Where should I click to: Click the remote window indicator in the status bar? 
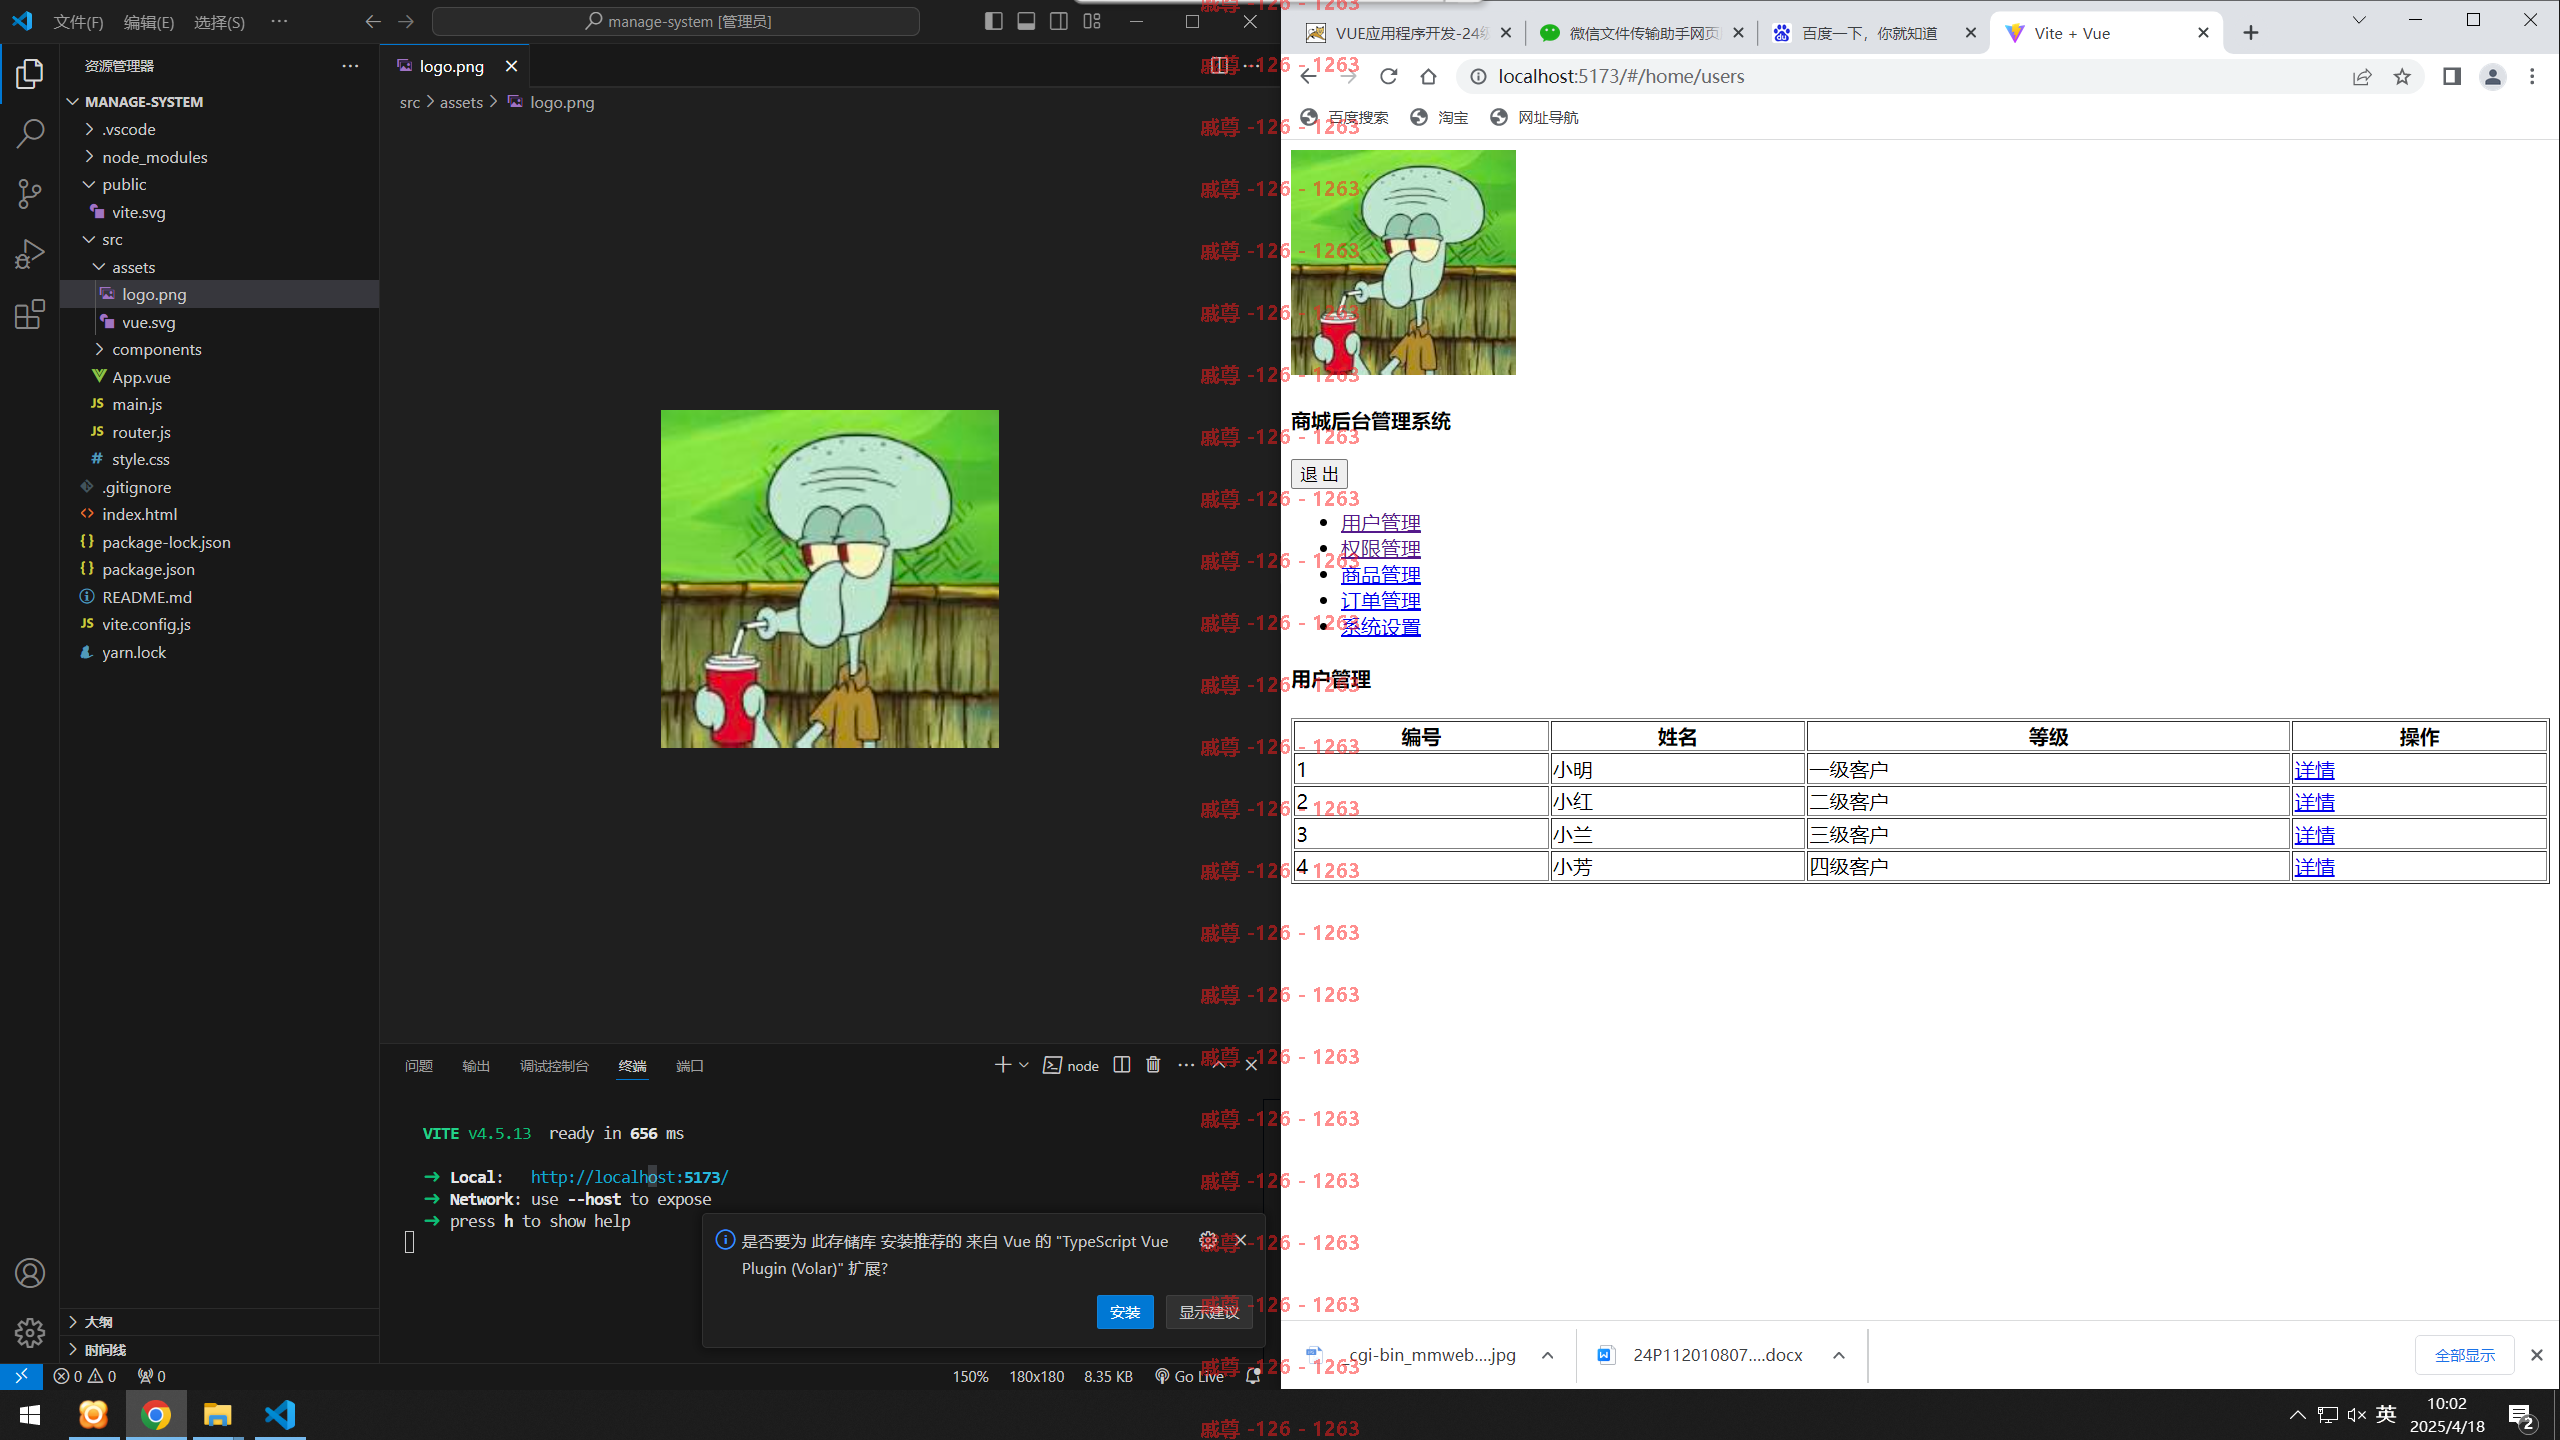21,1376
